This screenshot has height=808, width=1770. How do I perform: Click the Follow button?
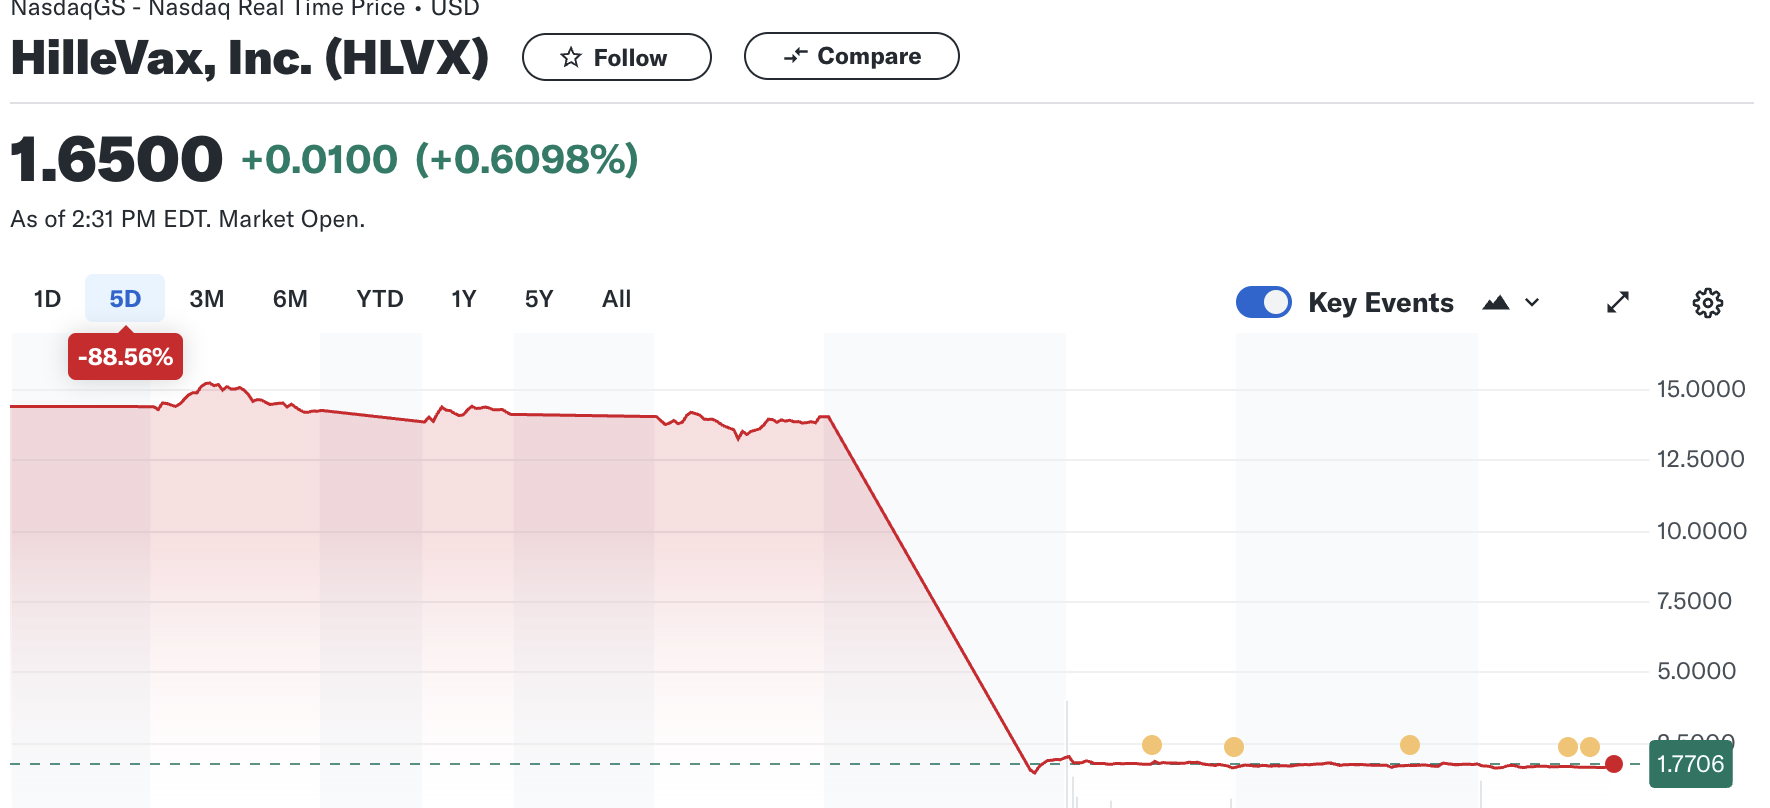616,58
